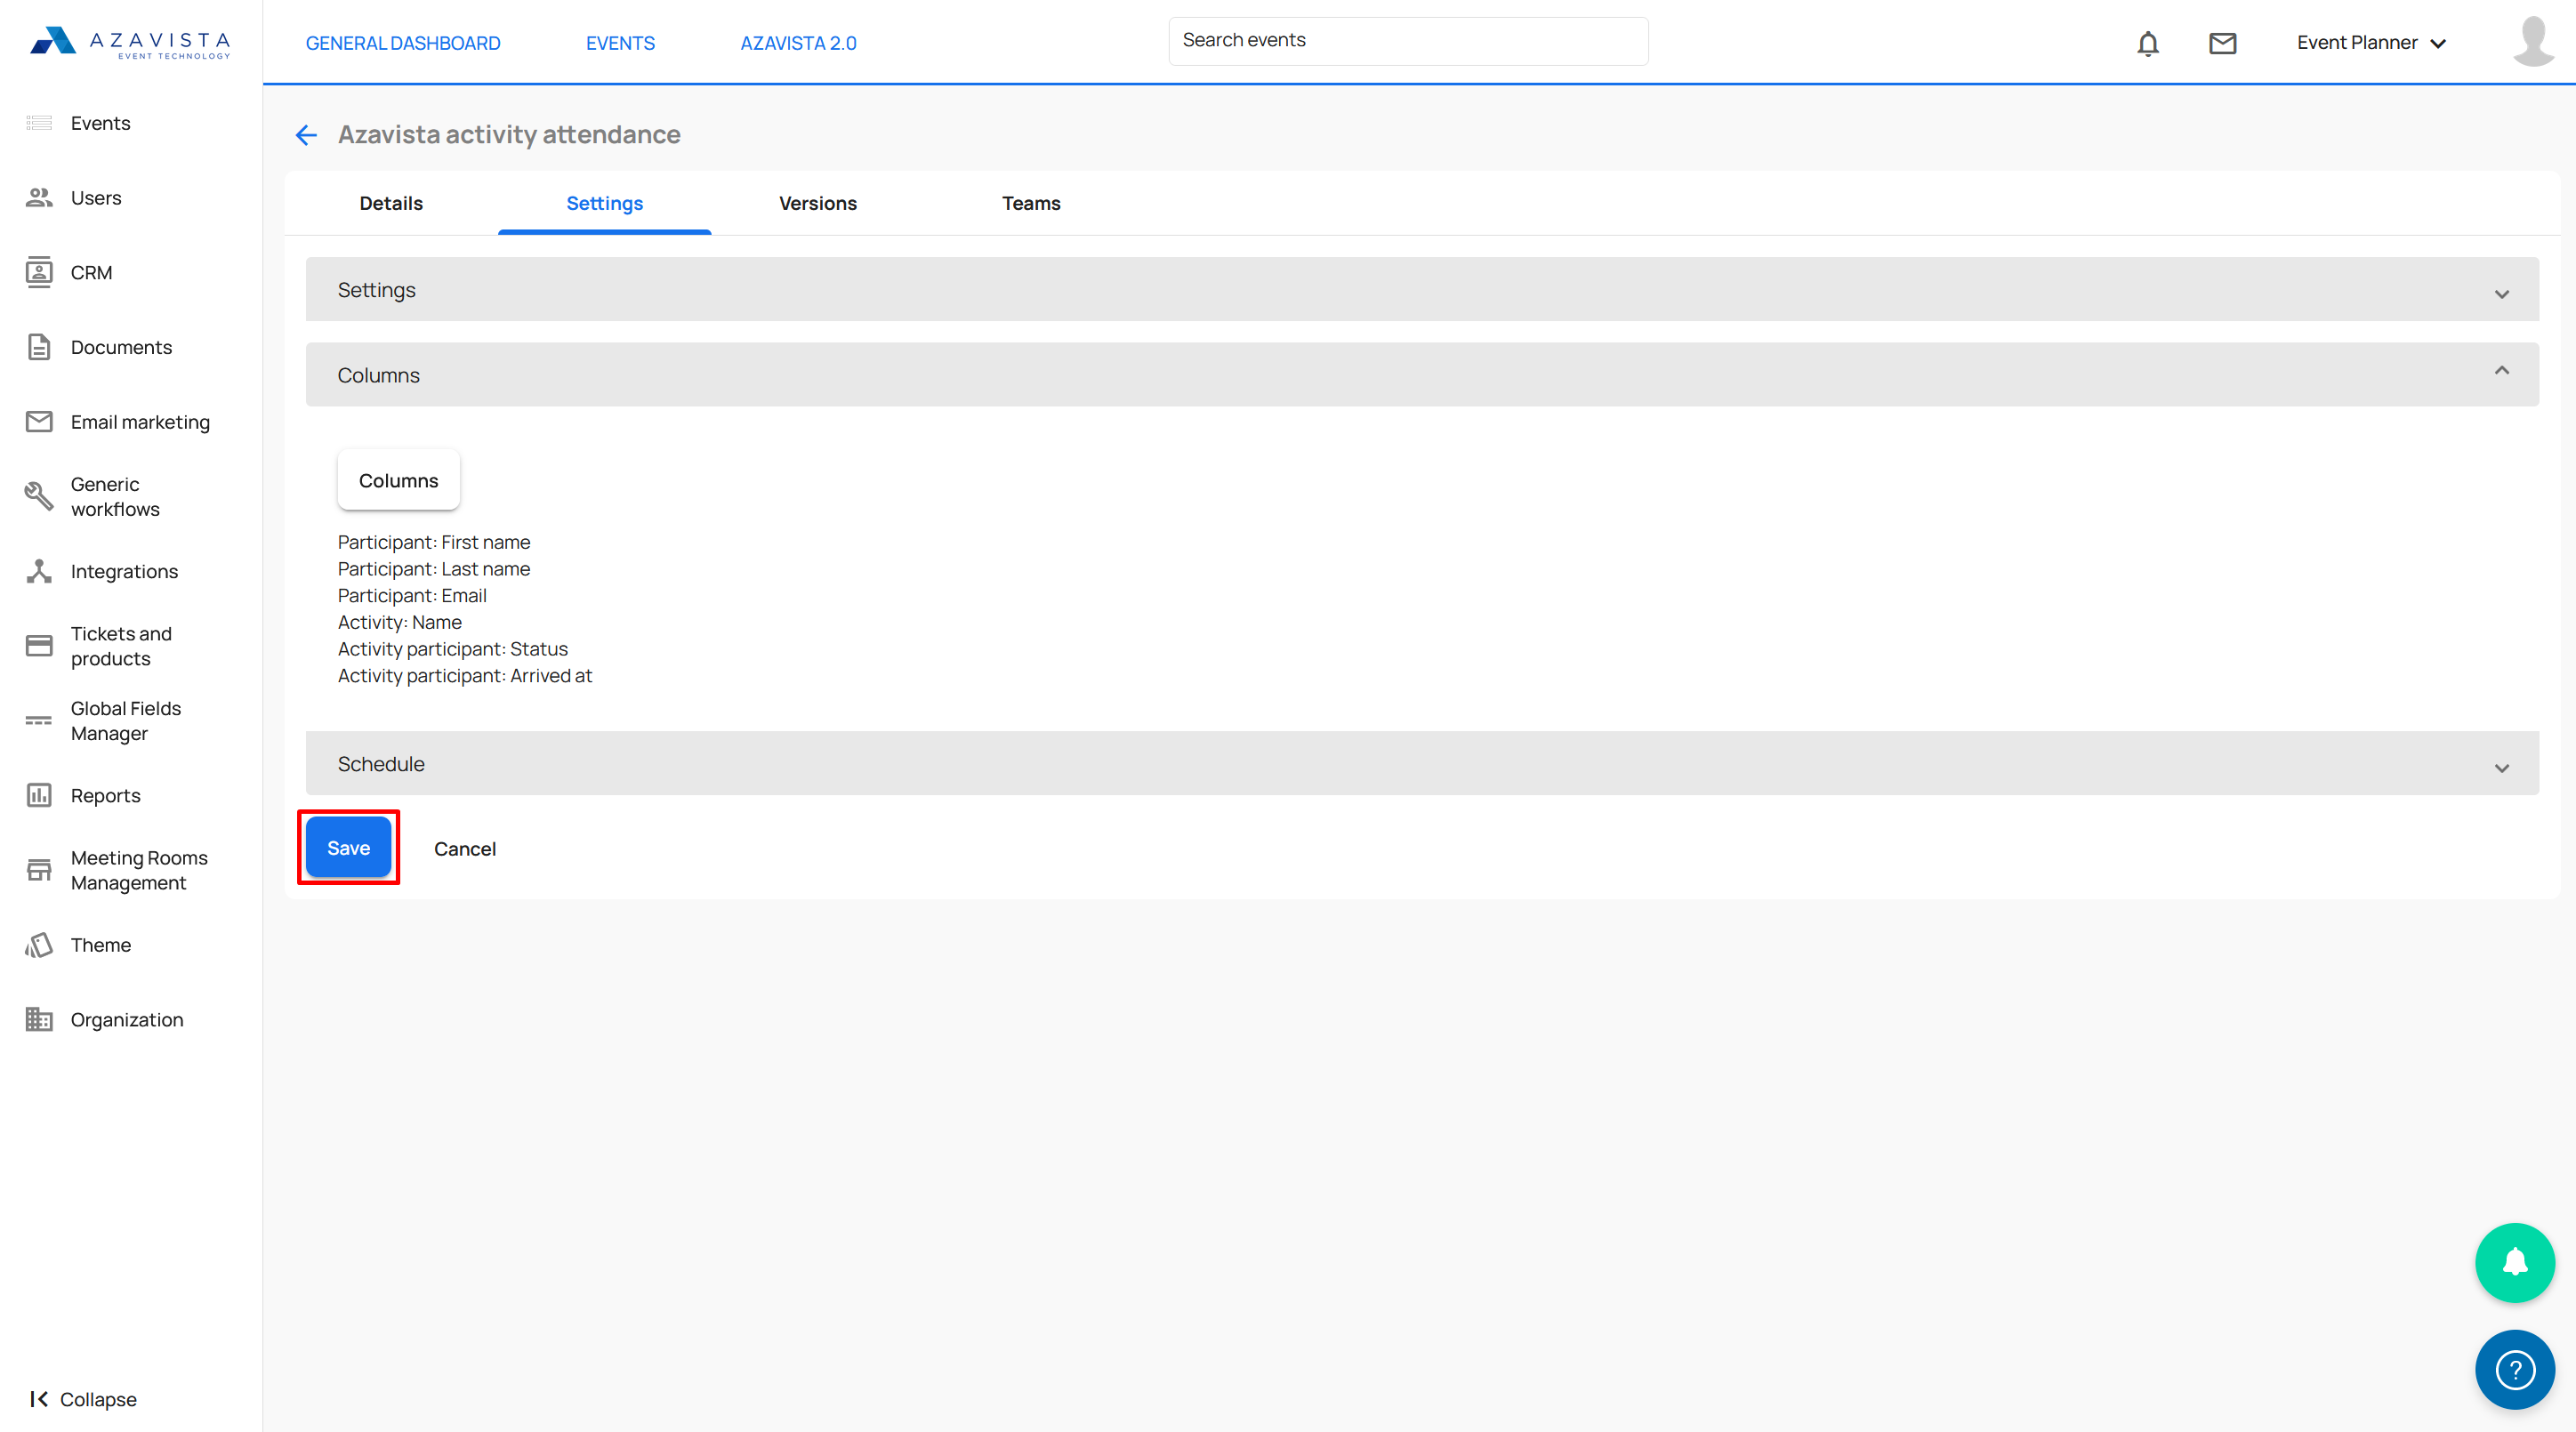Select 'Participant: Email' column text
Image resolution: width=2576 pixels, height=1432 pixels.
click(412, 595)
